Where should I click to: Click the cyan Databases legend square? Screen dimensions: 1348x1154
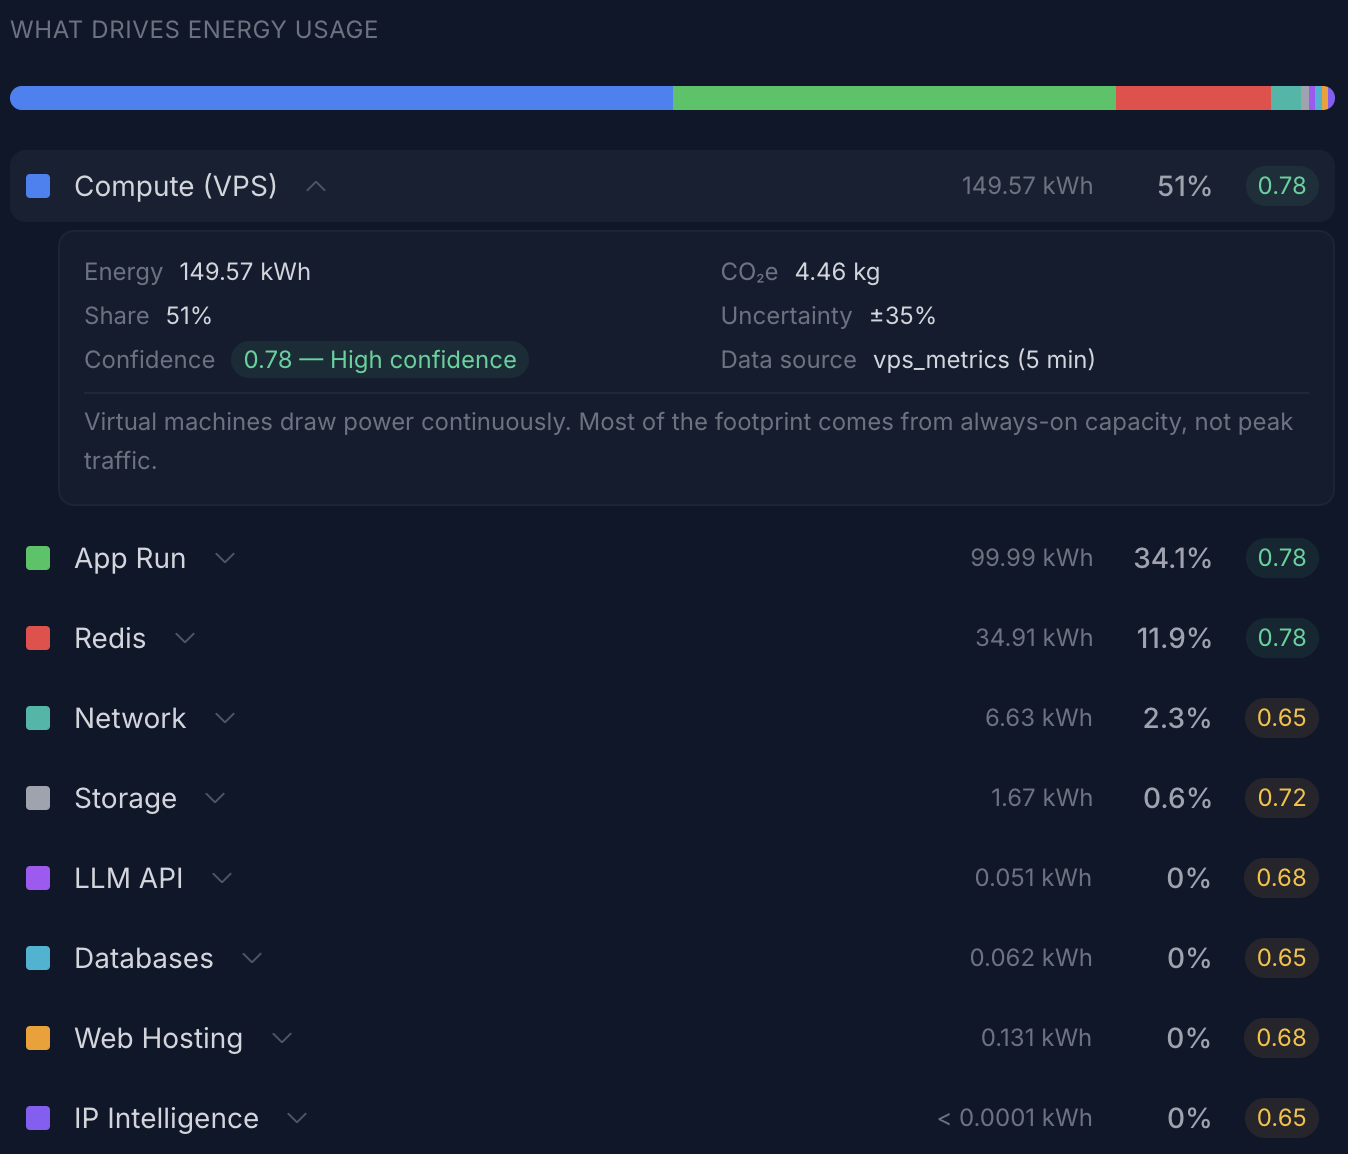click(37, 958)
